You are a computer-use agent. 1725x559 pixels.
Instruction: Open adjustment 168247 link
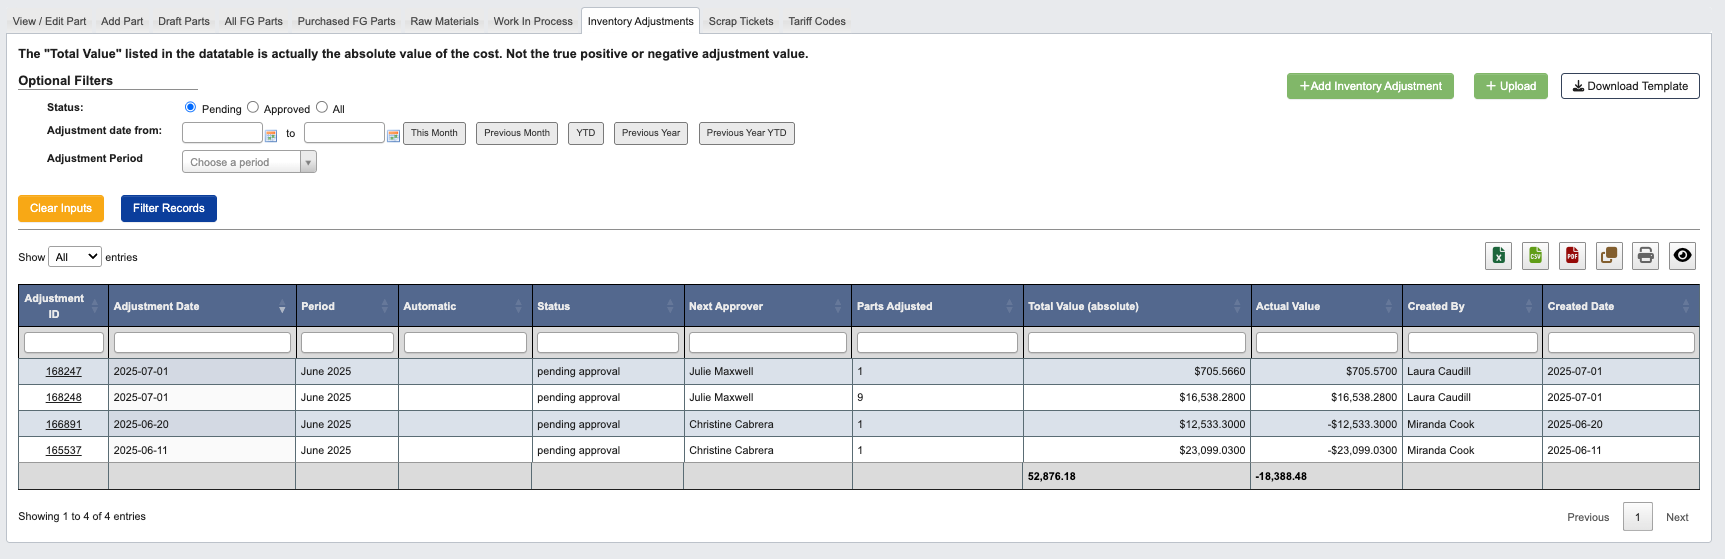(x=64, y=371)
